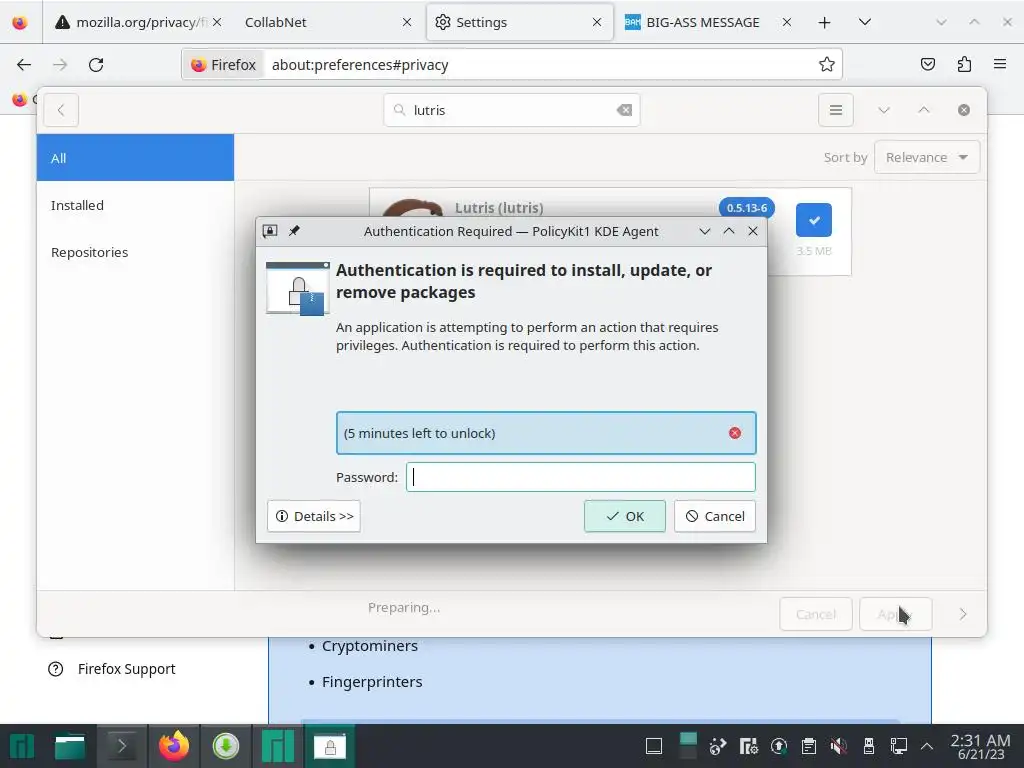Open the Manjaro settings tray icon

pos(748,746)
